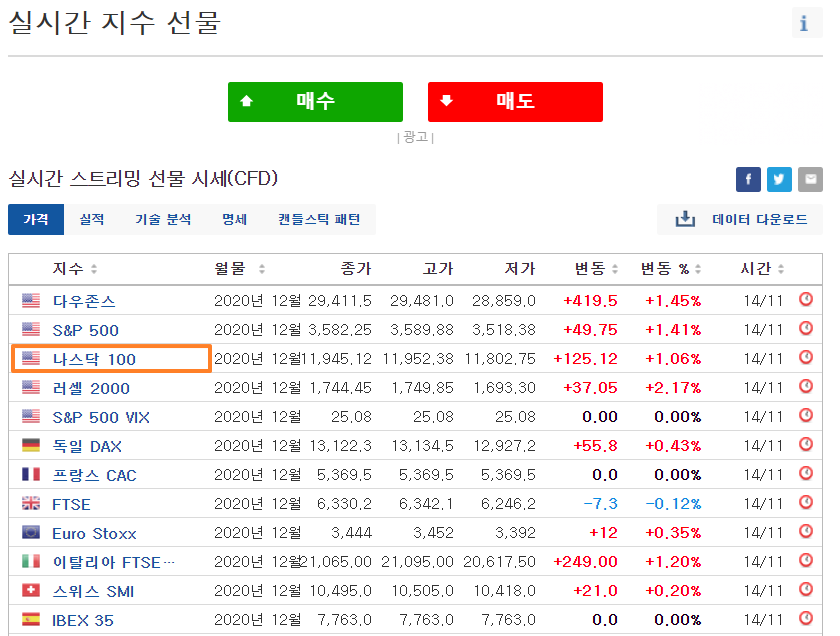Viewport: 840px width, 636px height.
Task: Click the -0.12% change value for FTSE
Action: [x=673, y=504]
